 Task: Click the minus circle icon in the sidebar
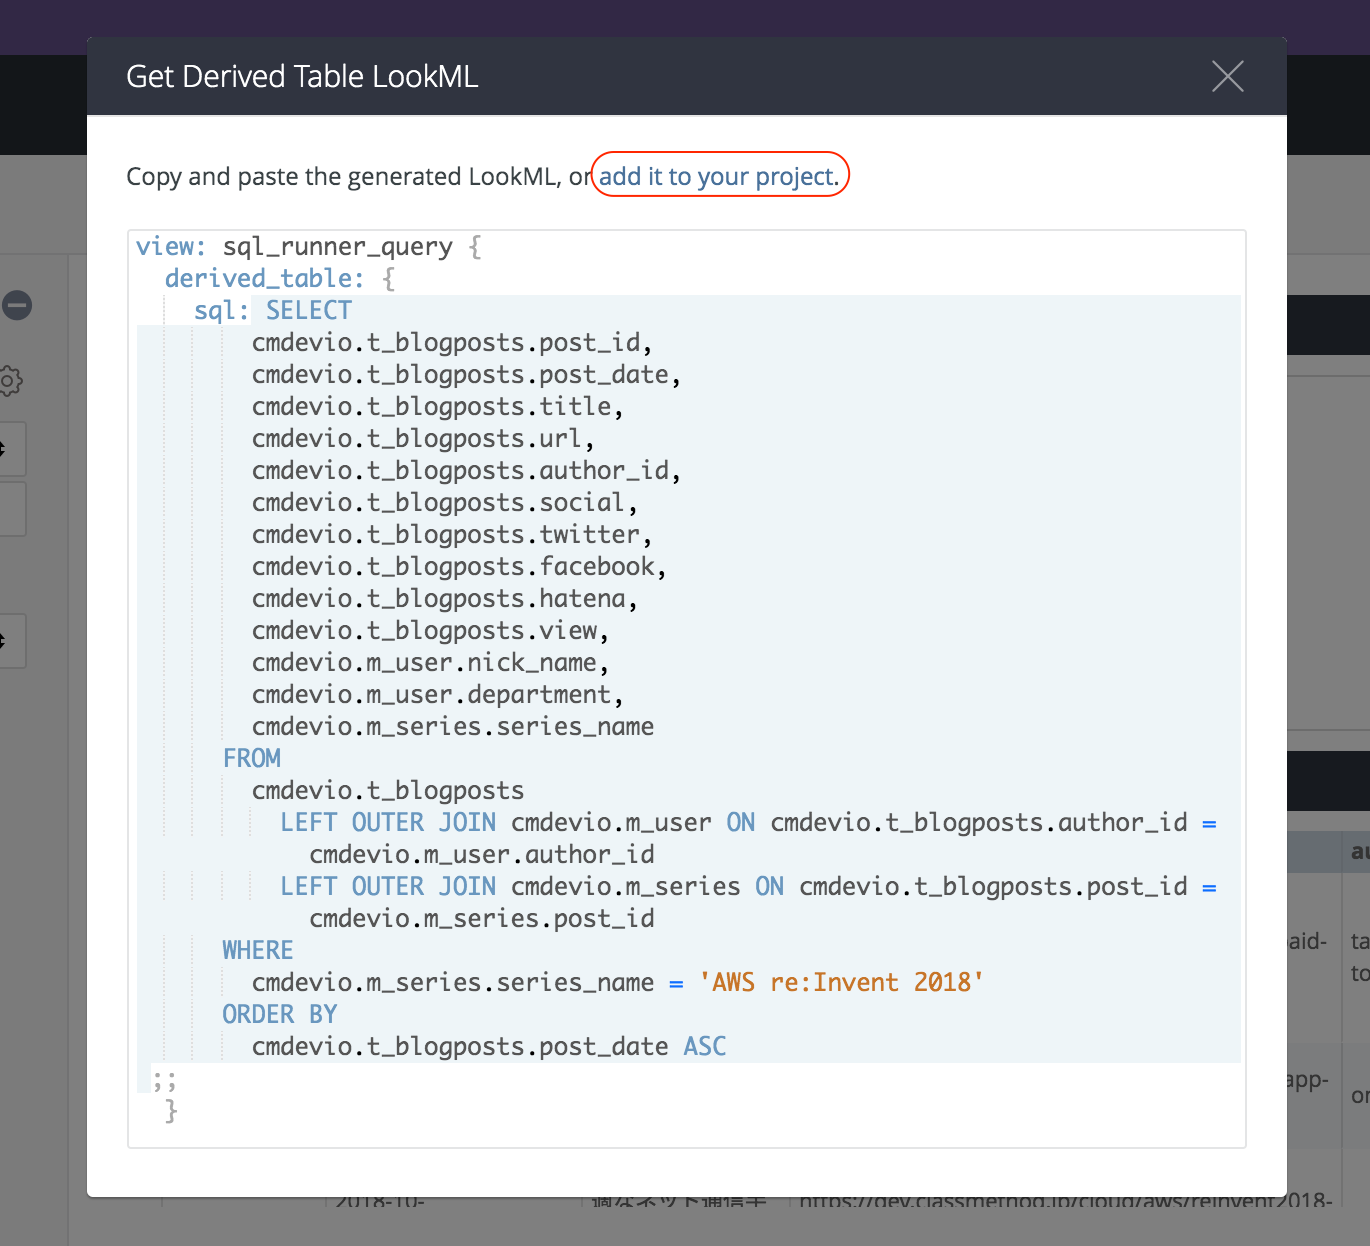[17, 306]
